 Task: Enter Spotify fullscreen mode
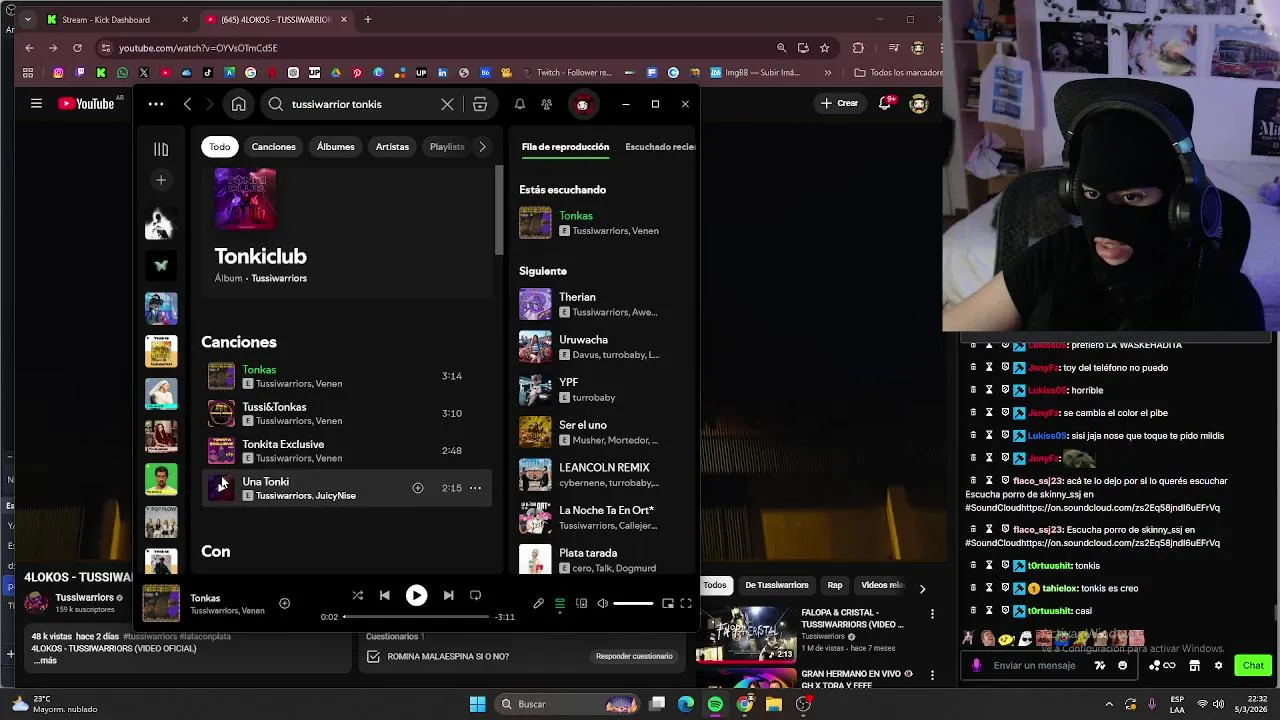click(686, 603)
